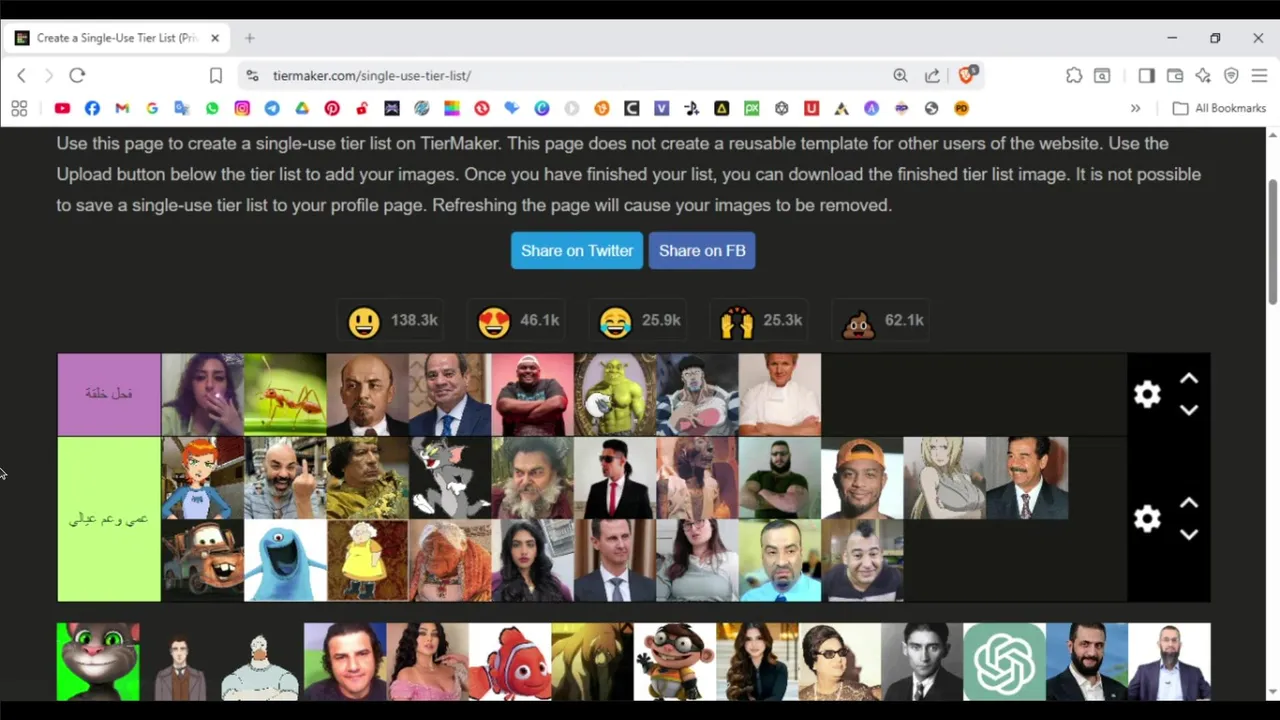
Task: Click Share on Twitter button
Action: pos(577,250)
